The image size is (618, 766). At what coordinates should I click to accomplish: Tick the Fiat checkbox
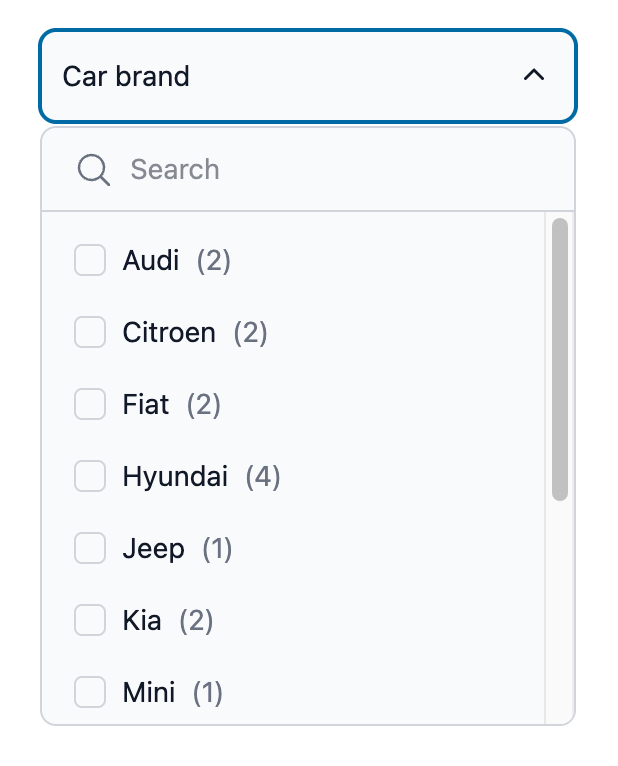[90, 405]
